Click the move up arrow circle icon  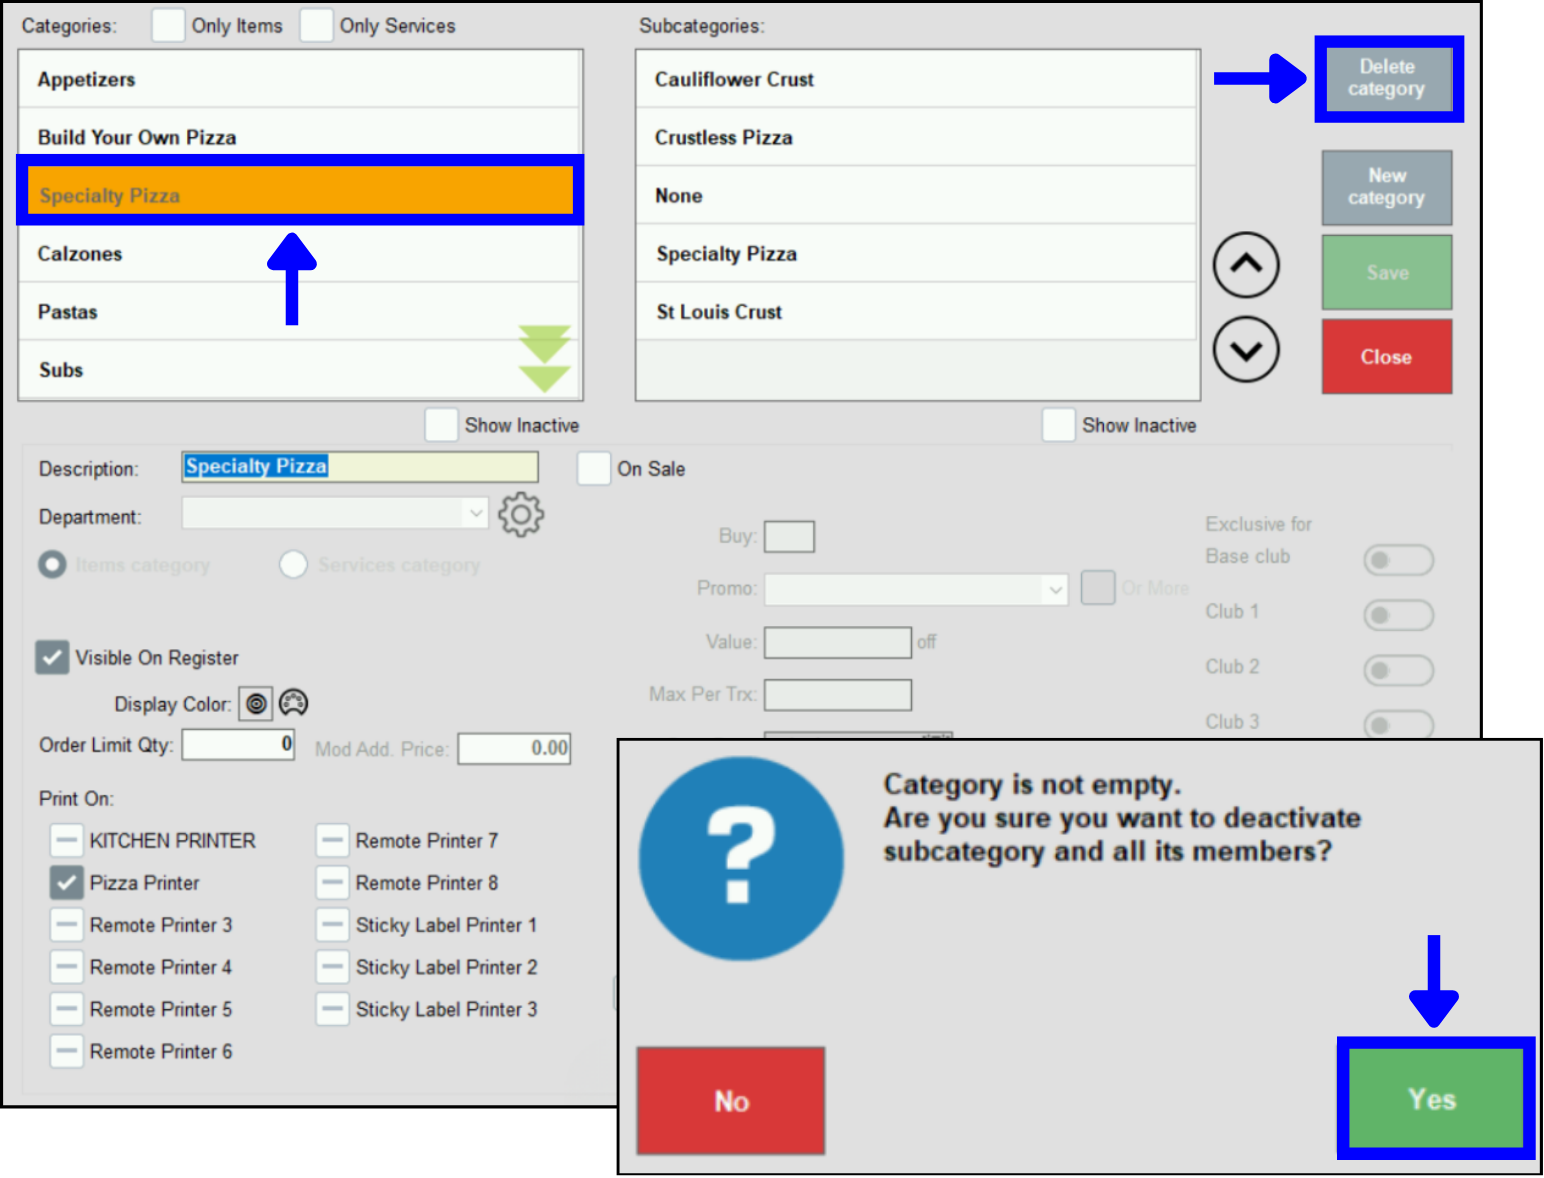pyautogui.click(x=1245, y=265)
